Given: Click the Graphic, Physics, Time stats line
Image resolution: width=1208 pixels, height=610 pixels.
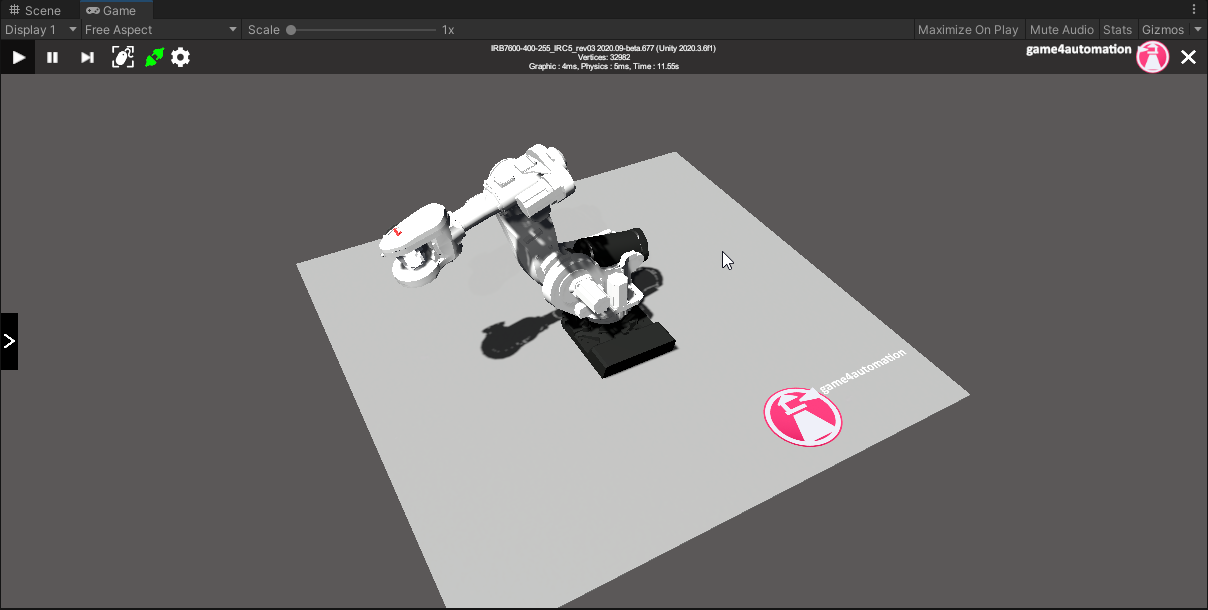Looking at the screenshot, I should click(603, 66).
